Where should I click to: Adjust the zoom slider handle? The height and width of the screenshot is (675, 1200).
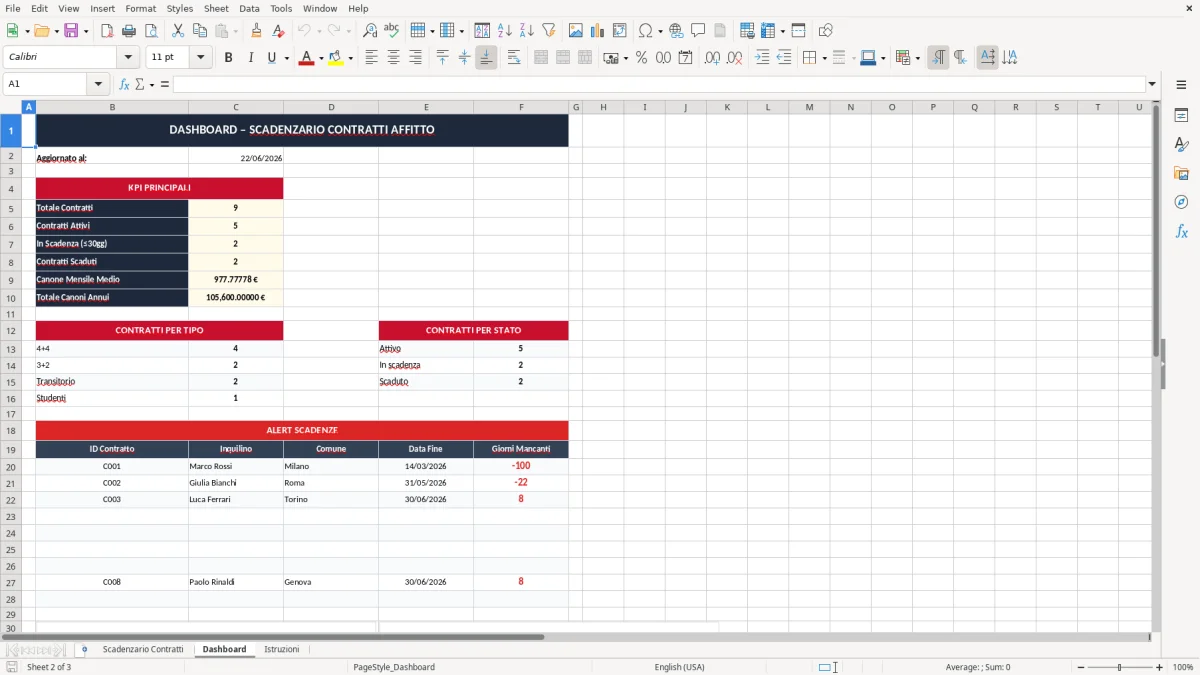pyautogui.click(x=1119, y=667)
